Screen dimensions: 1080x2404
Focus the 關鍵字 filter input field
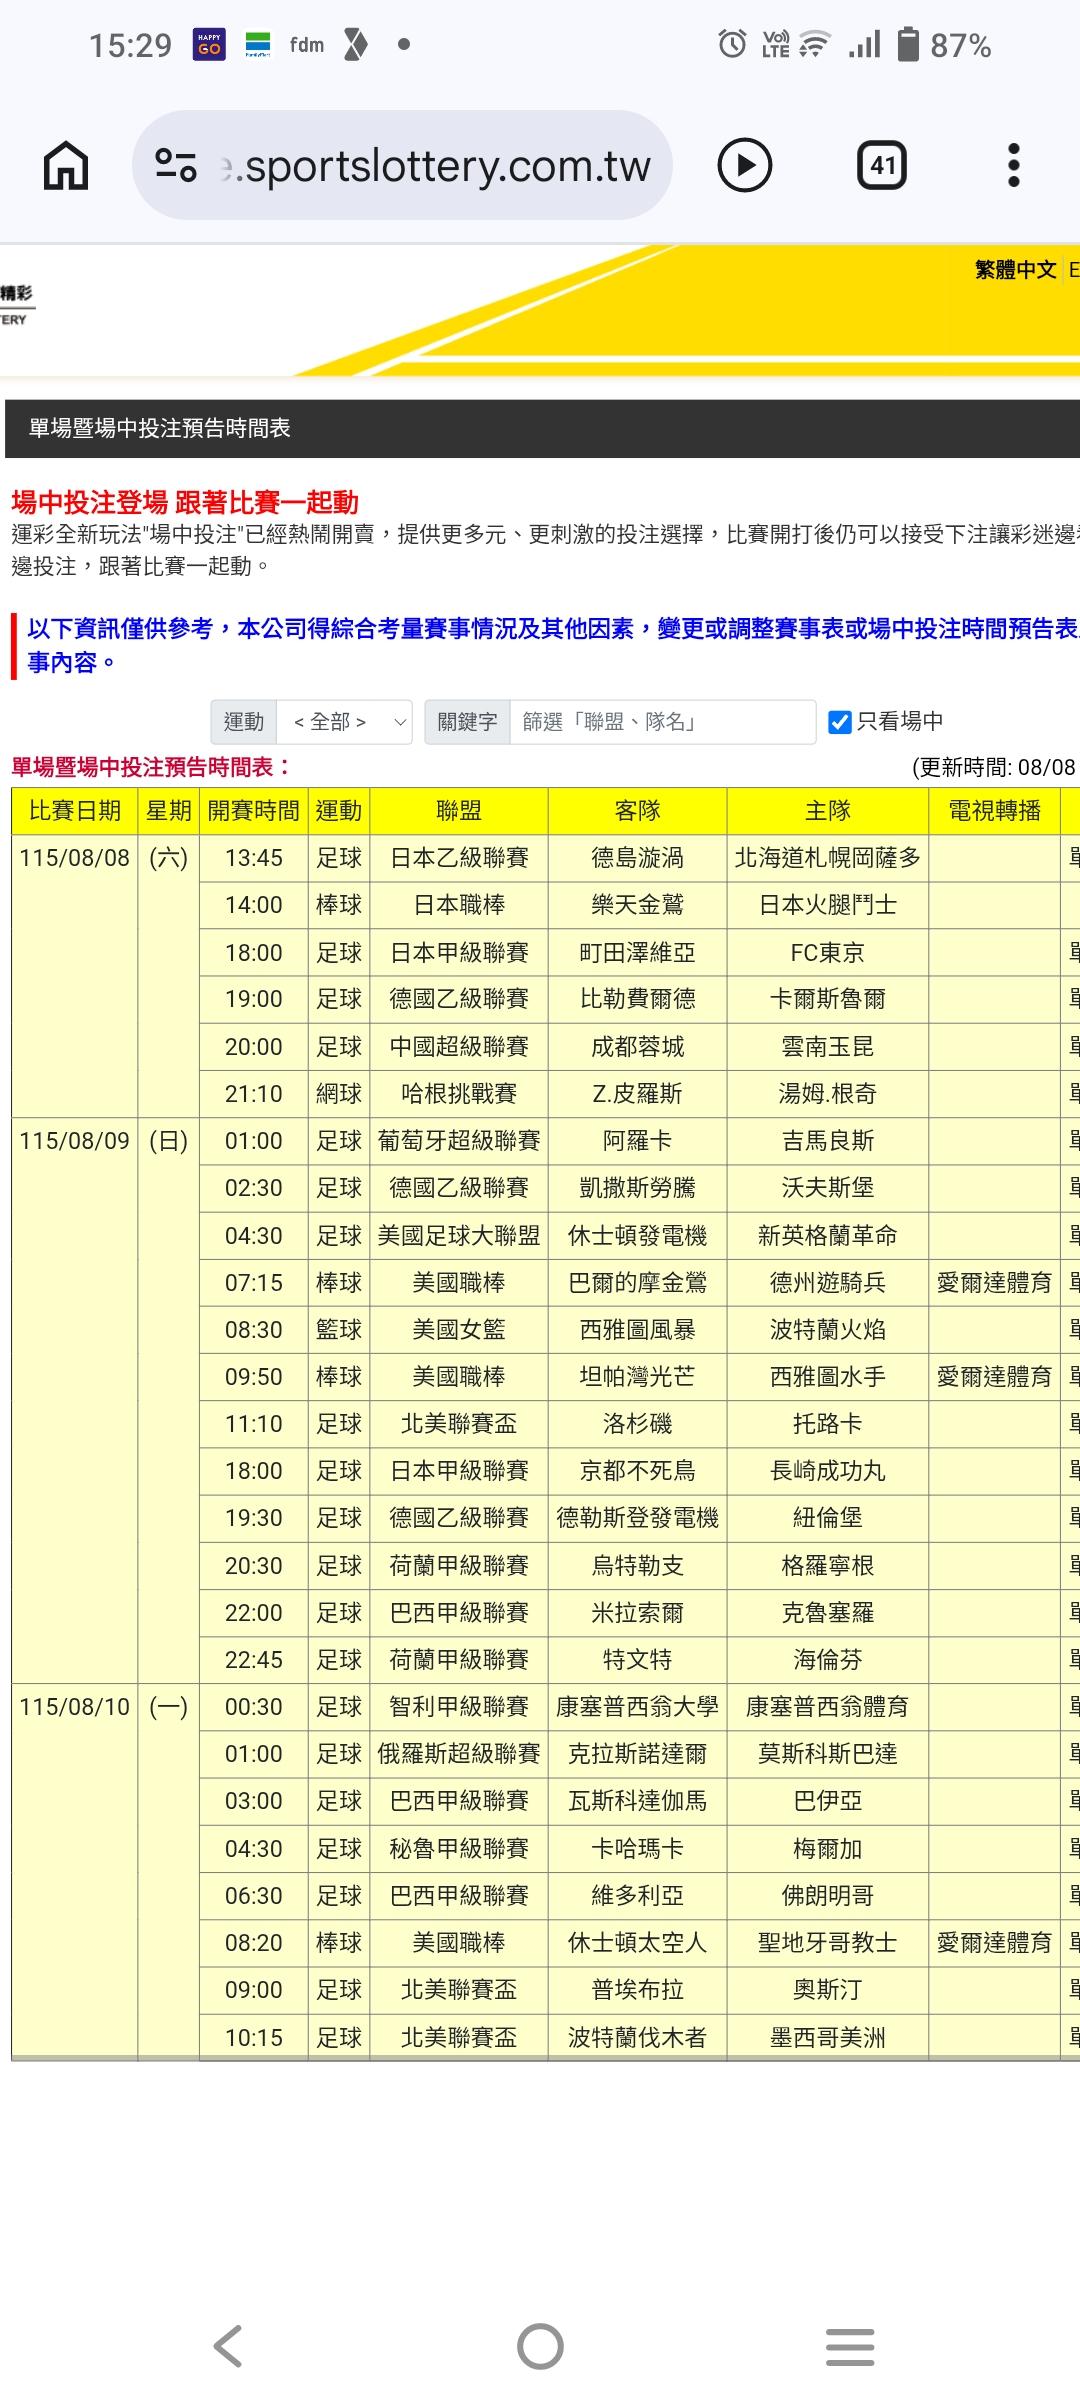(663, 721)
